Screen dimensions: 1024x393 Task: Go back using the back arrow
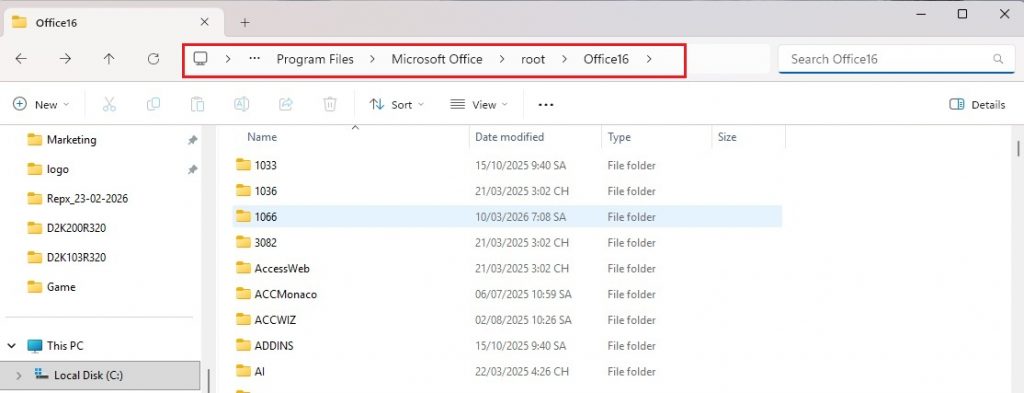click(21, 59)
